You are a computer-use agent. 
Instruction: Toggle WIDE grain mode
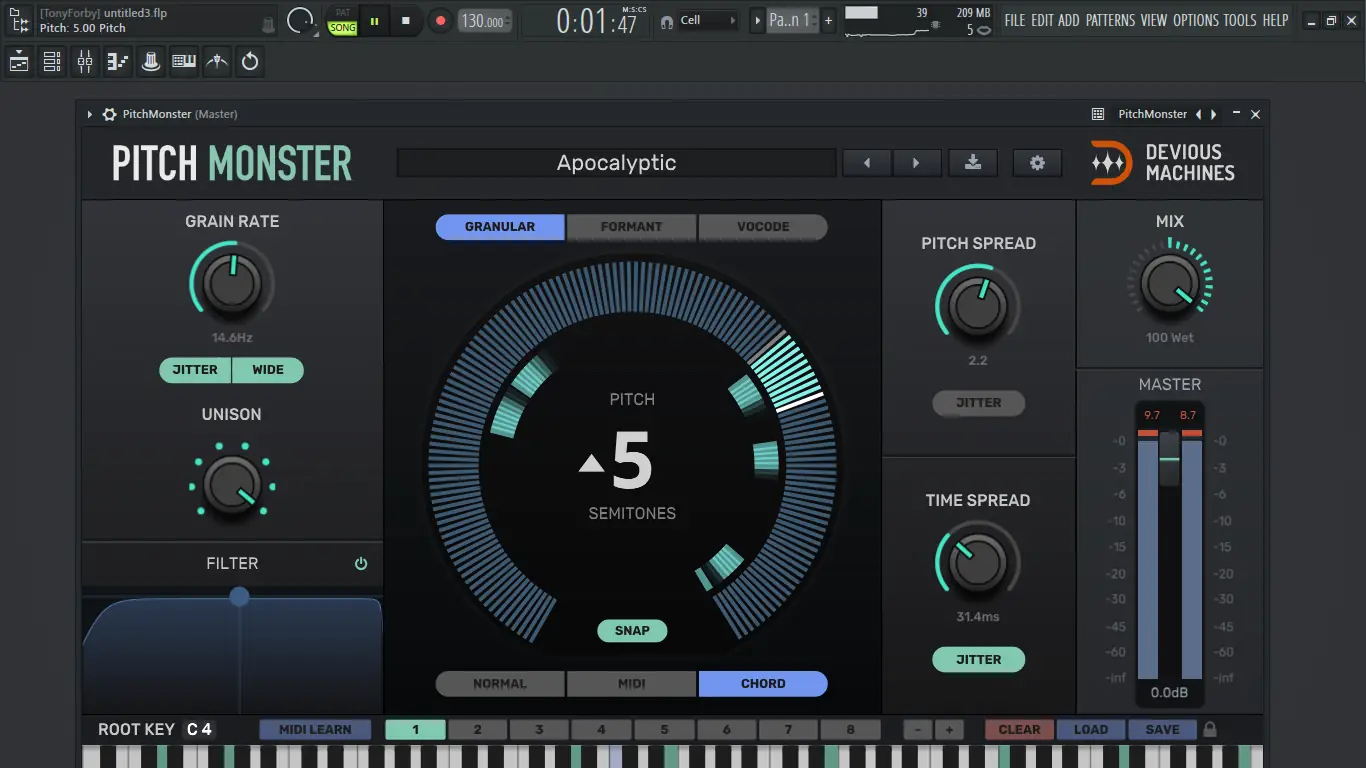click(x=268, y=370)
